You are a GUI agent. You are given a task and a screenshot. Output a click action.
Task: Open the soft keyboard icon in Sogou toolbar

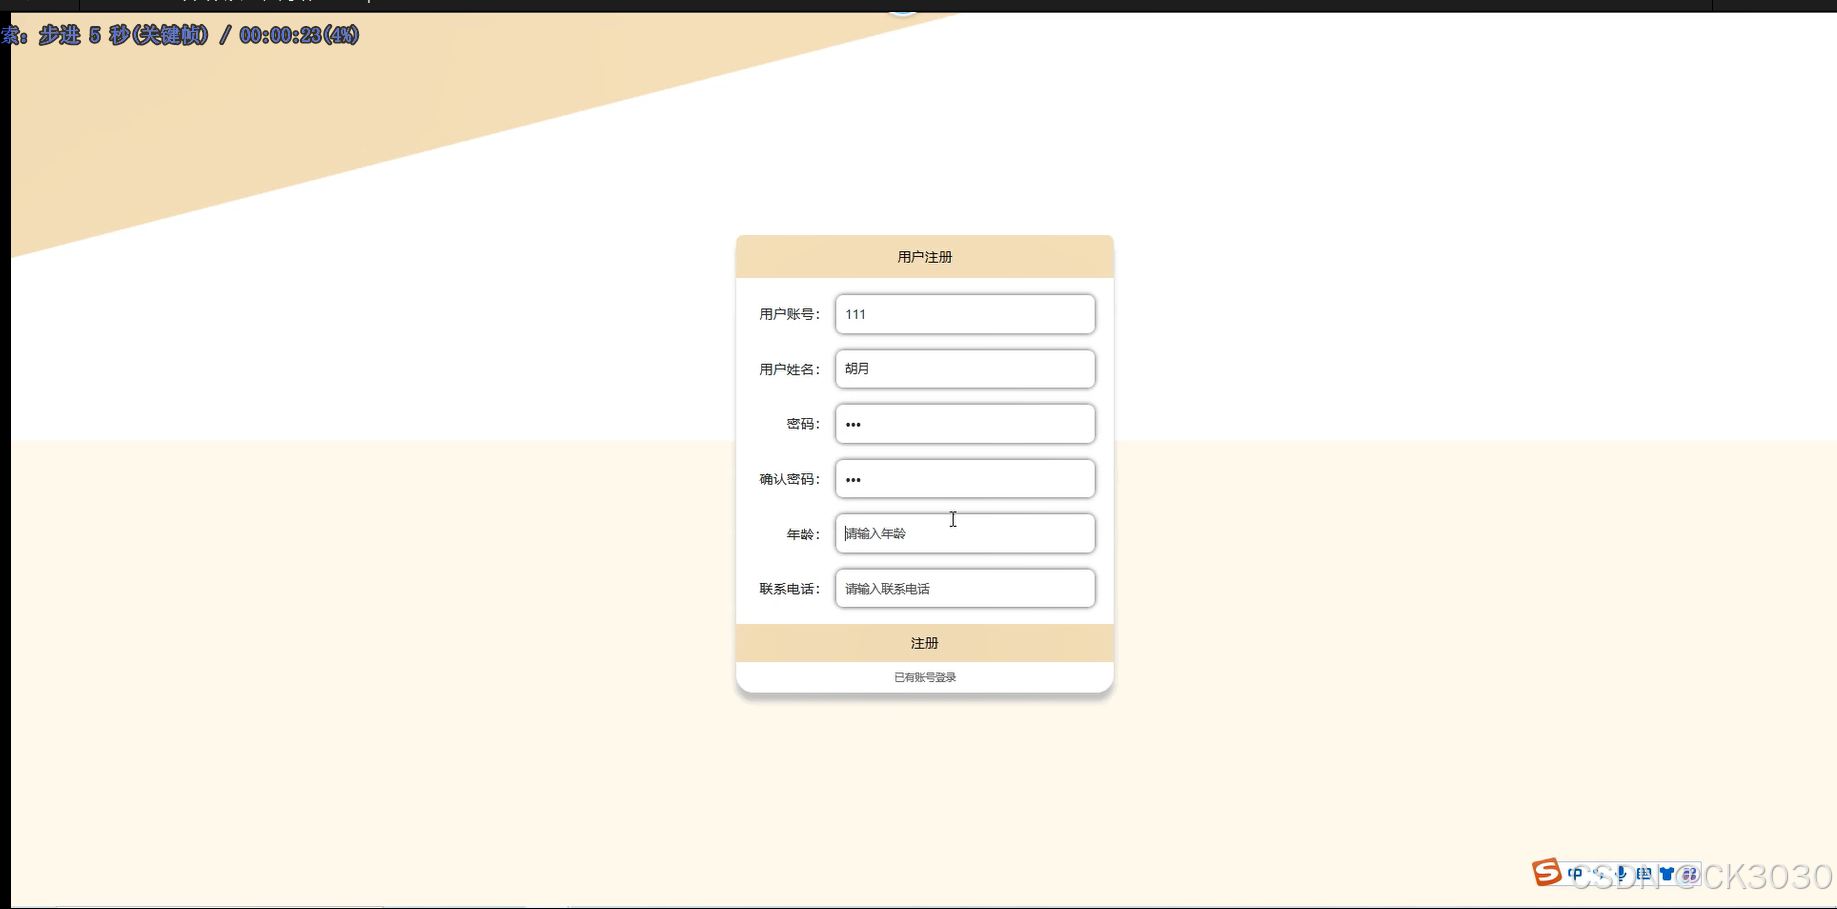tap(1644, 872)
